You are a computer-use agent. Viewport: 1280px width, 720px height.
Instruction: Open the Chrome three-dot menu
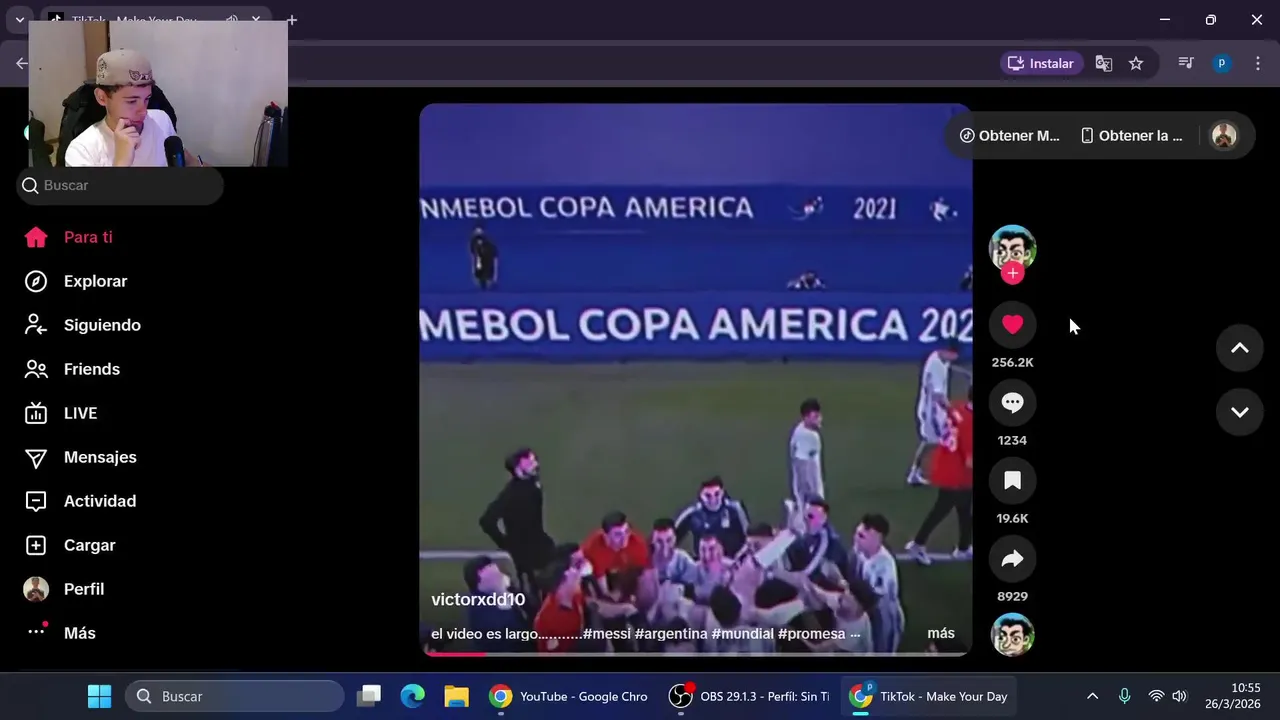1257,63
